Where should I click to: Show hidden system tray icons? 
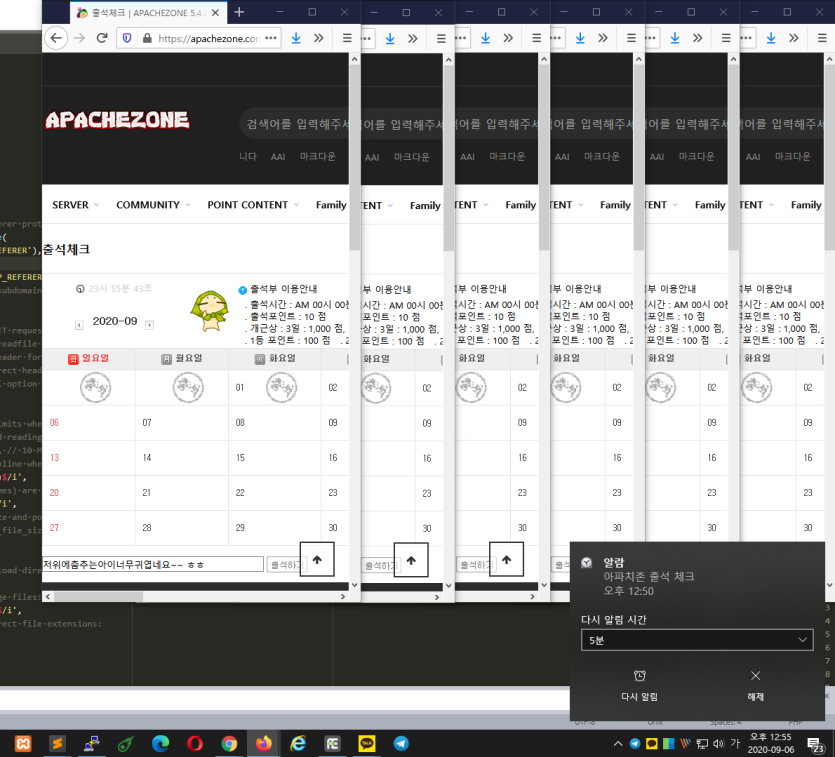(x=618, y=744)
